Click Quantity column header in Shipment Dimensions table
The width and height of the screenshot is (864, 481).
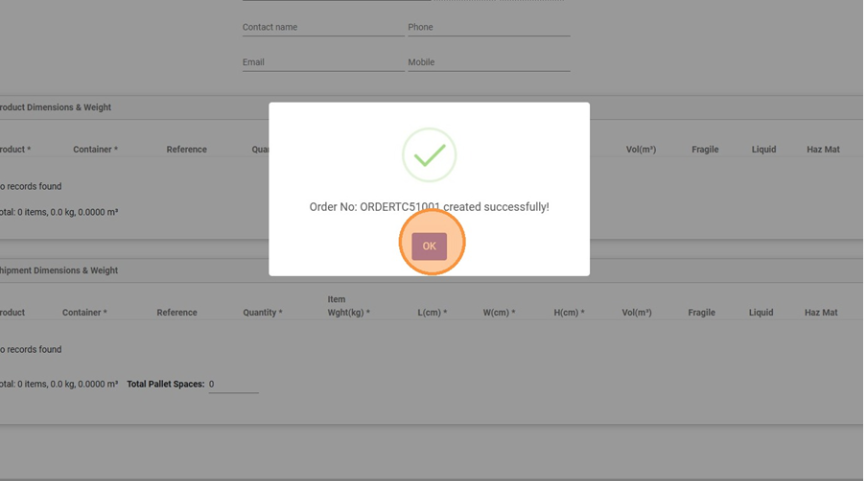pos(262,313)
